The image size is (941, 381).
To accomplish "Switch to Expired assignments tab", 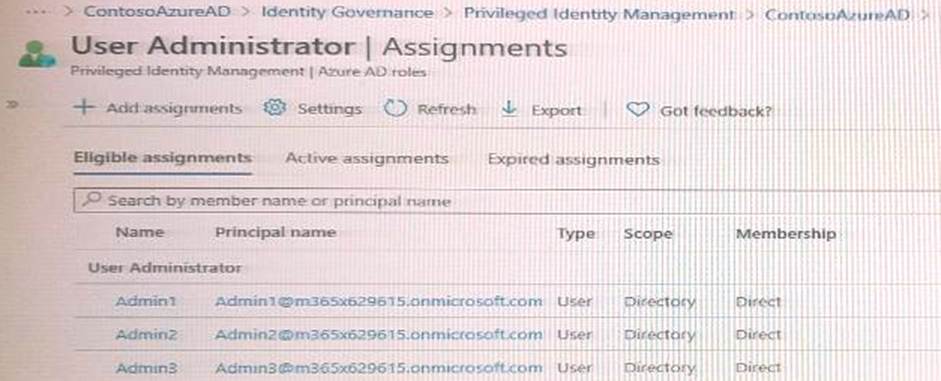I will pyautogui.click(x=574, y=160).
